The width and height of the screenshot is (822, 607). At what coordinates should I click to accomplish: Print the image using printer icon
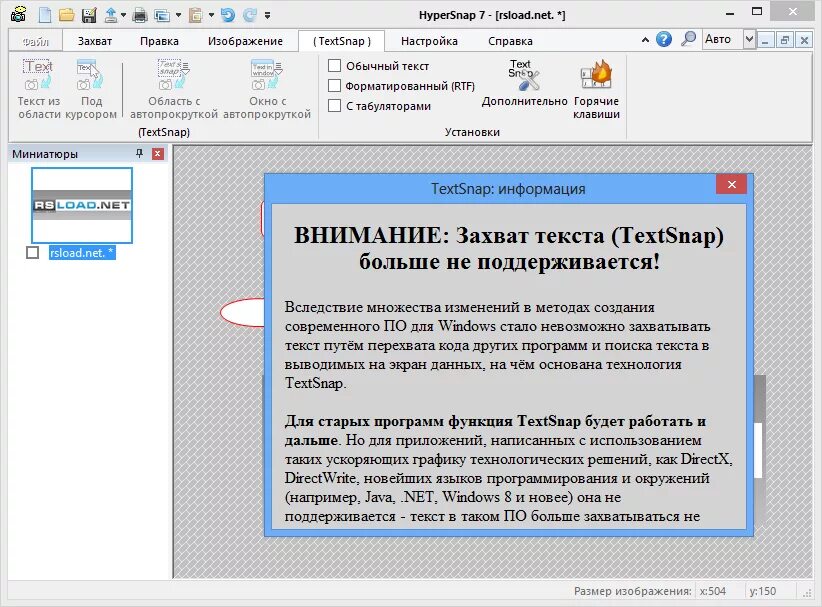pyautogui.click(x=140, y=15)
